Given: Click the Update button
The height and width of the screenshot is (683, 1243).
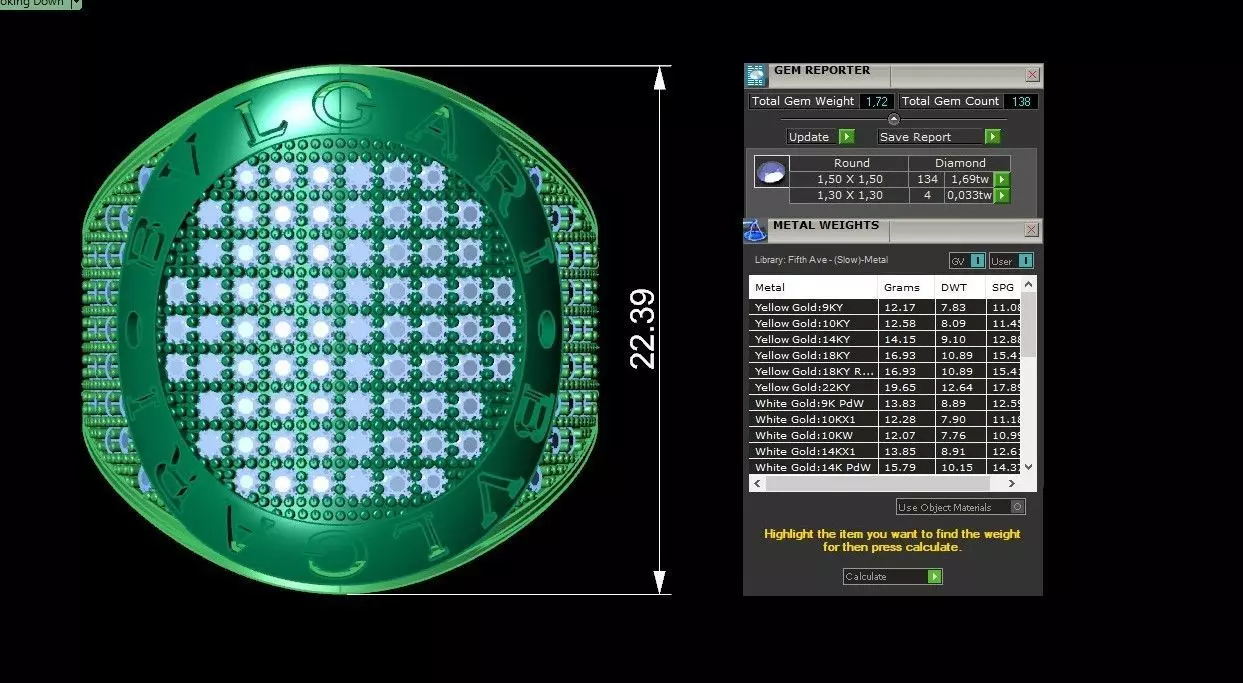Looking at the screenshot, I should (820, 137).
